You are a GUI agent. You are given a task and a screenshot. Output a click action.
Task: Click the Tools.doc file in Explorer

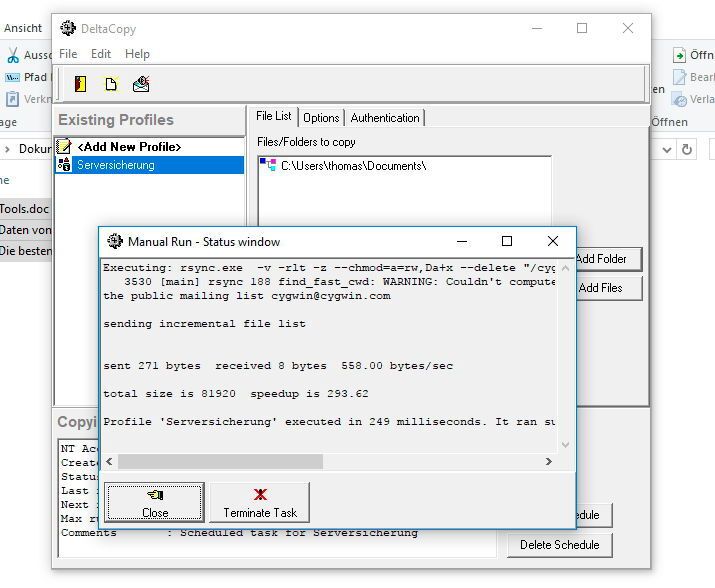tap(24, 209)
